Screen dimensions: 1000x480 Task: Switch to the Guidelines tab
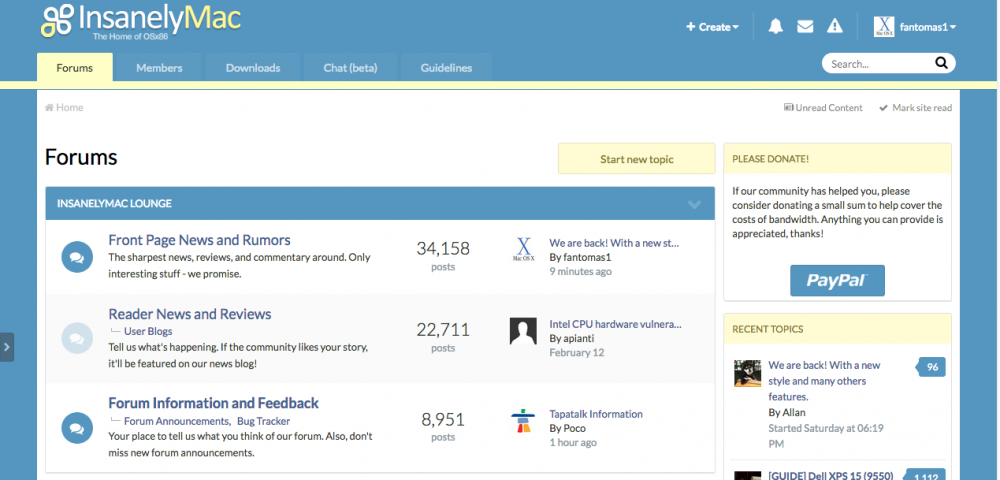446,68
